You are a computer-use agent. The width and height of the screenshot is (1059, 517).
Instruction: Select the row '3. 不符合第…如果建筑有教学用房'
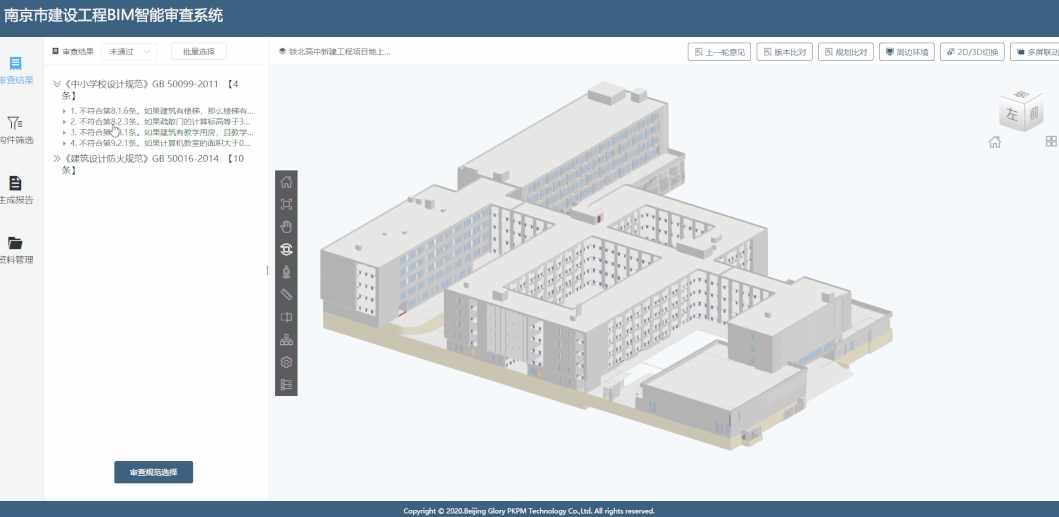161,132
